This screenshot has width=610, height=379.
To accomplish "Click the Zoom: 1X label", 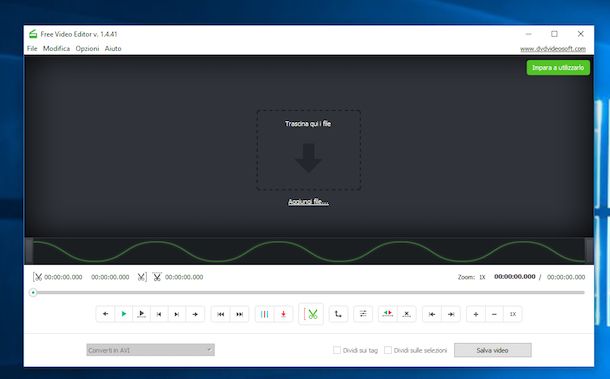I will tap(472, 277).
